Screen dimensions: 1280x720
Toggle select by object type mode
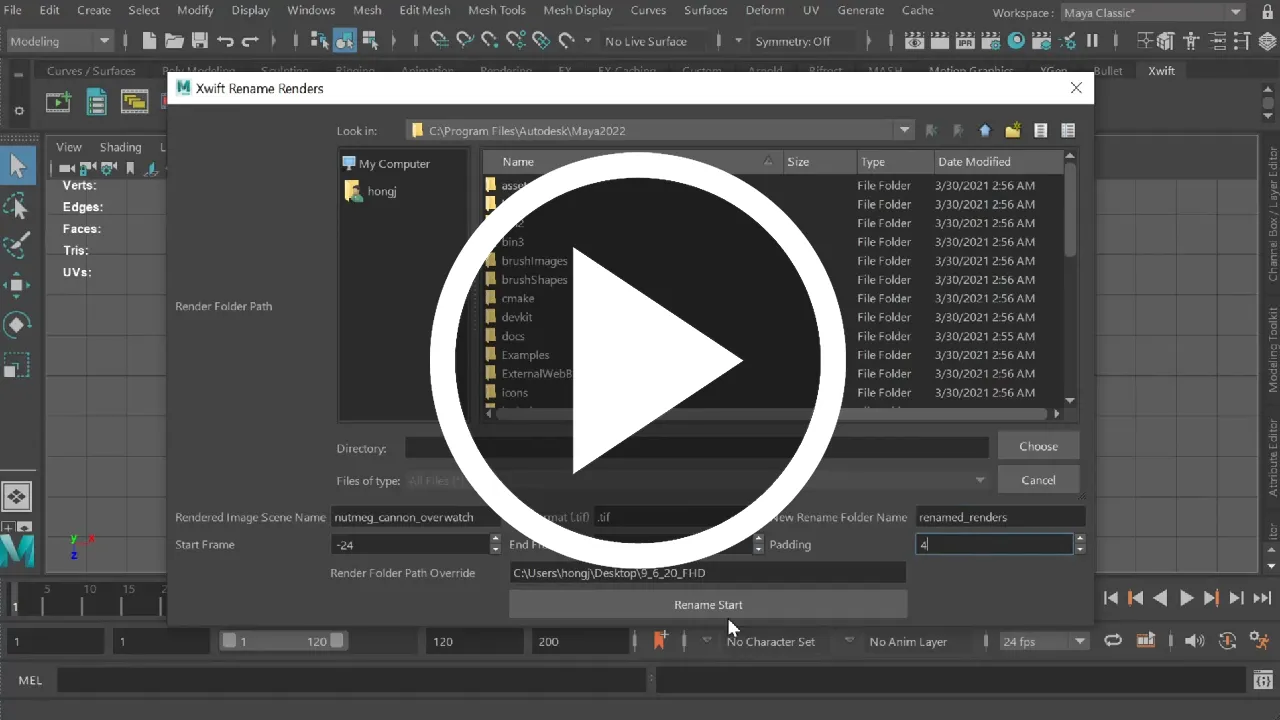click(344, 41)
